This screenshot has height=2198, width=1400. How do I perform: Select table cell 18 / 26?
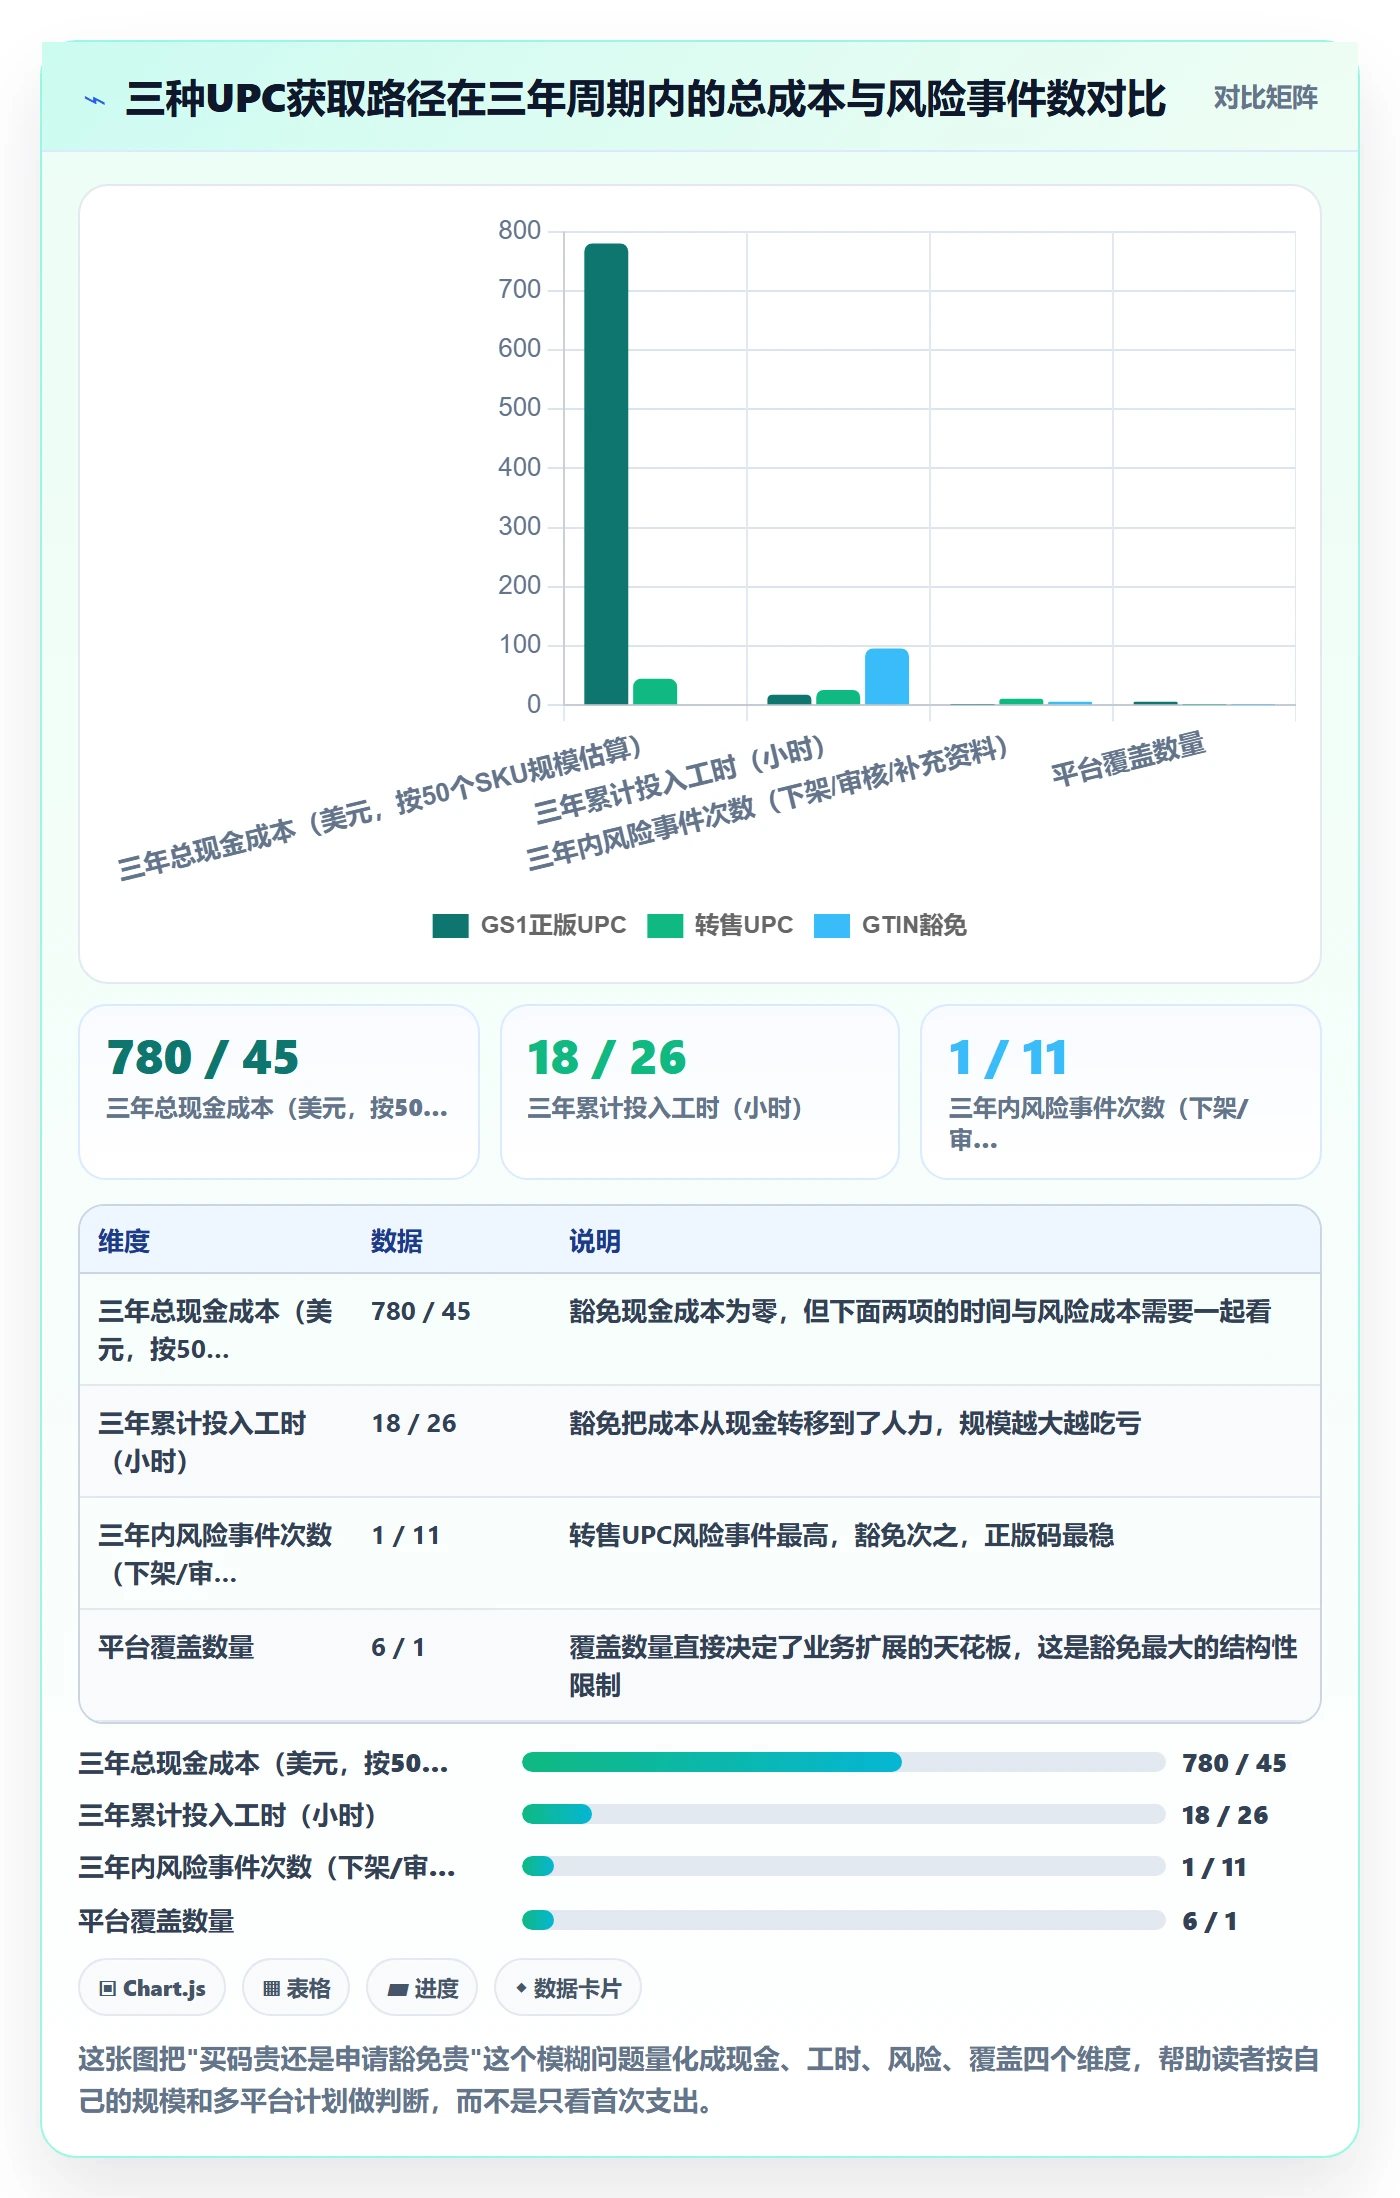coord(414,1423)
